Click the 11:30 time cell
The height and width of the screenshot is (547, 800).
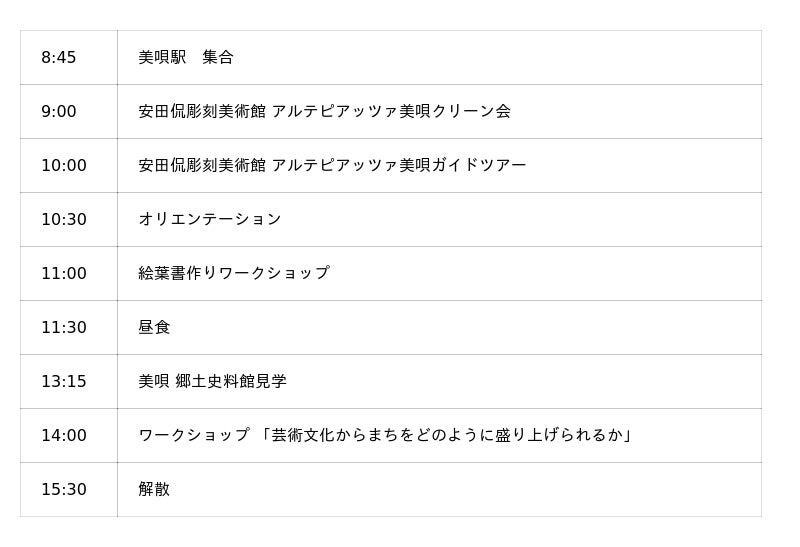pyautogui.click(x=69, y=328)
